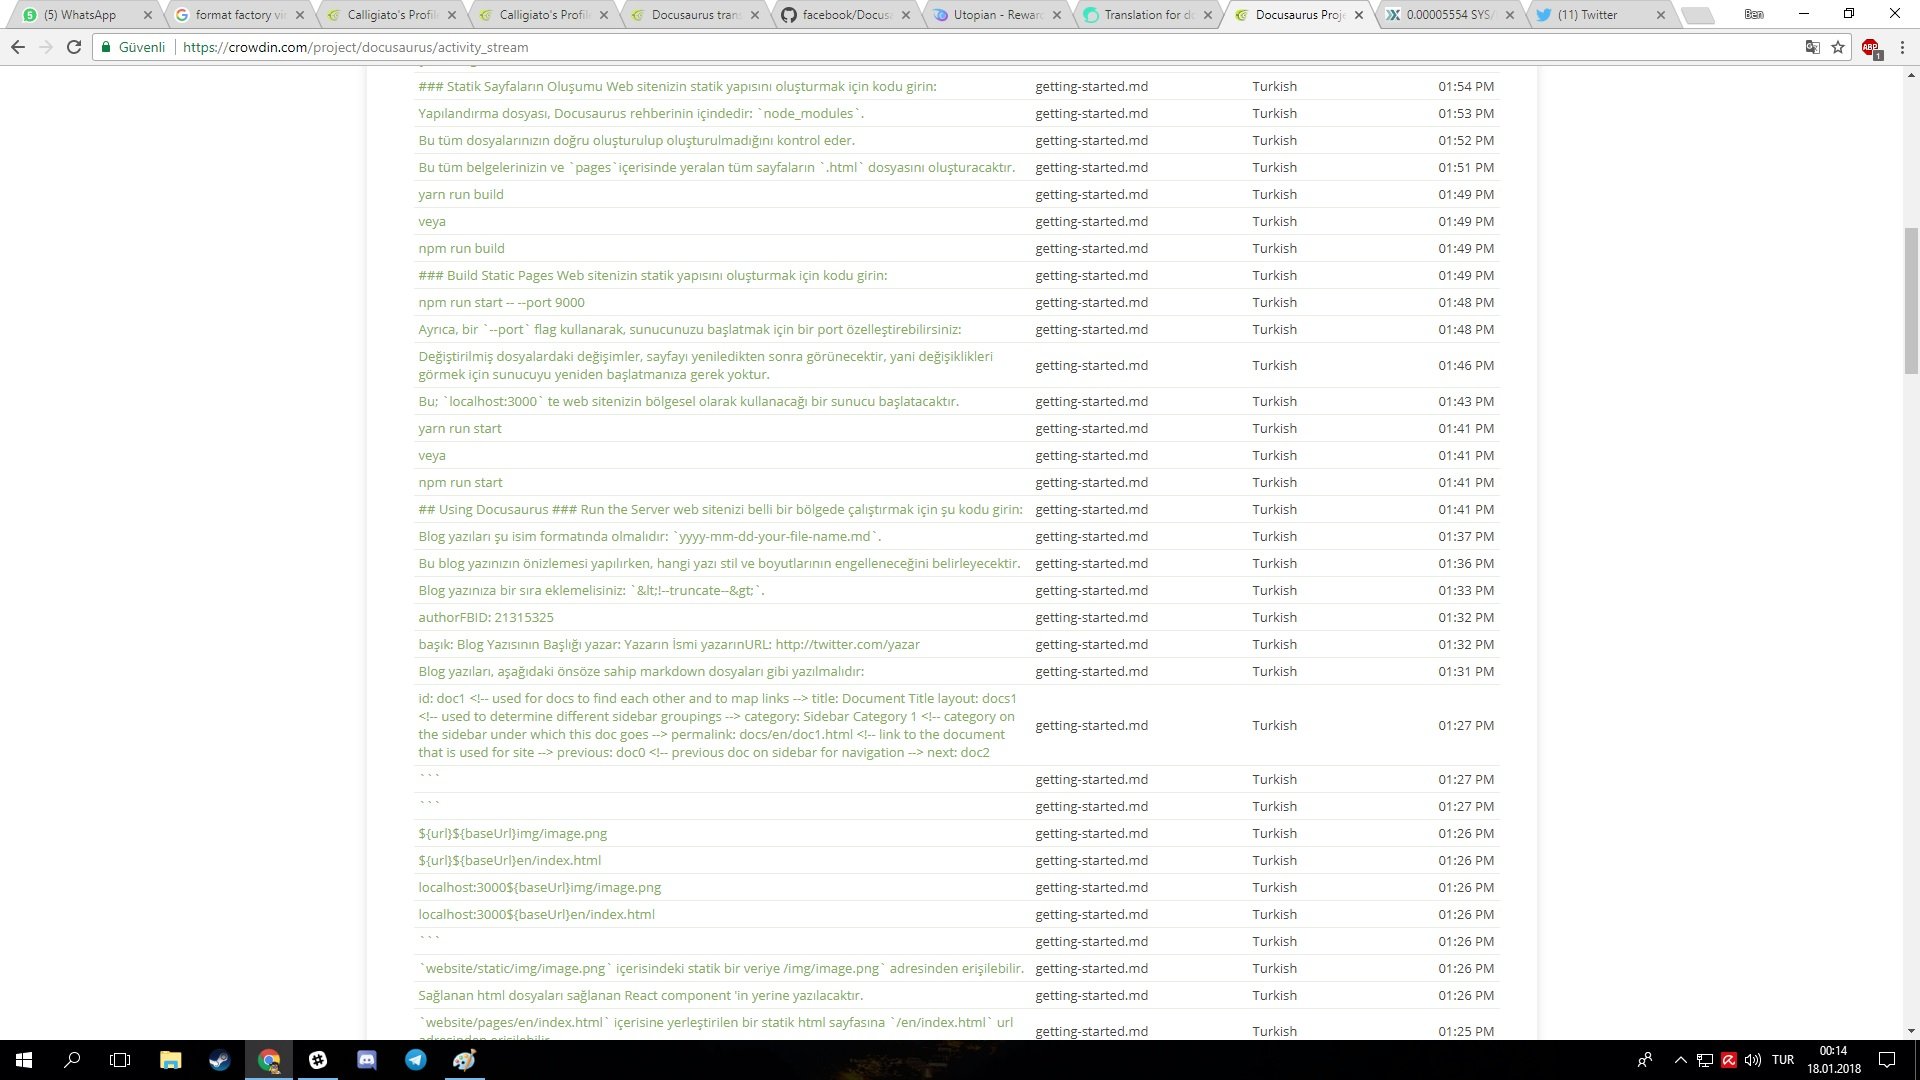Open the 'id: doc1' multi-line translation link

718,725
